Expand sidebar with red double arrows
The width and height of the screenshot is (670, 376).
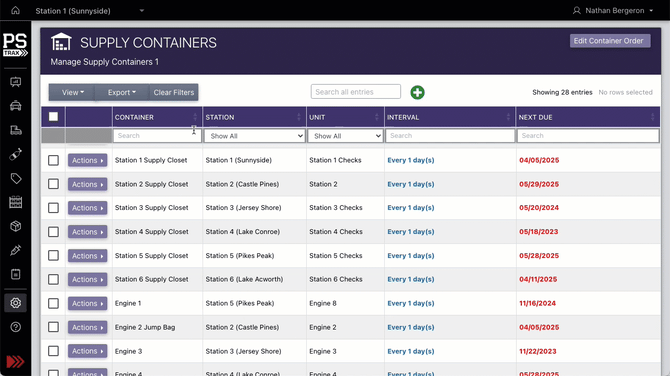click(15, 362)
